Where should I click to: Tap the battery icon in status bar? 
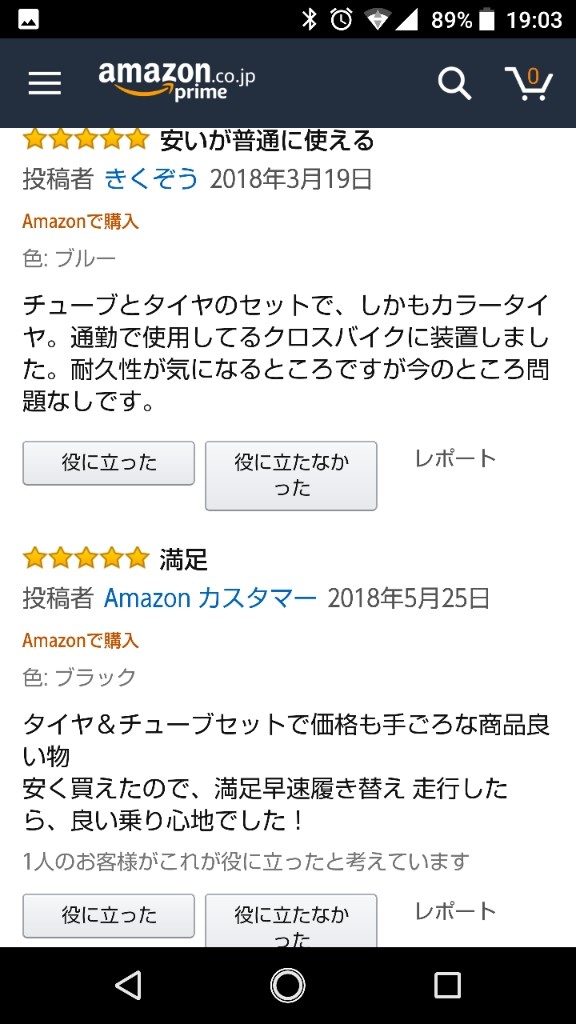487,20
